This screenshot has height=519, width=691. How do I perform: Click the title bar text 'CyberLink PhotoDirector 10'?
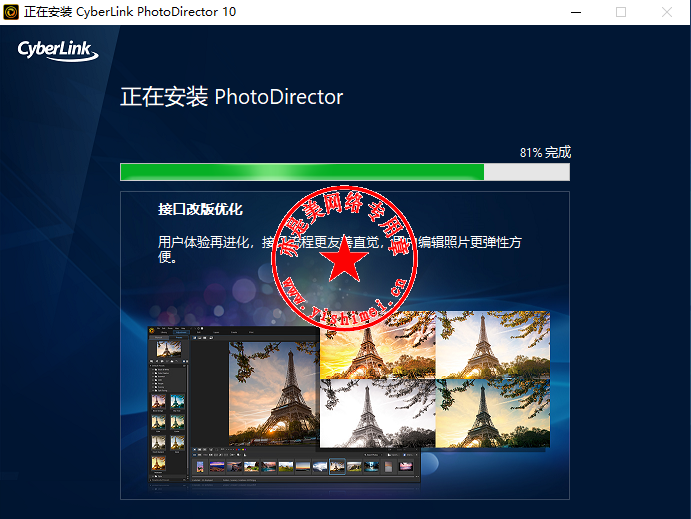pyautogui.click(x=156, y=12)
